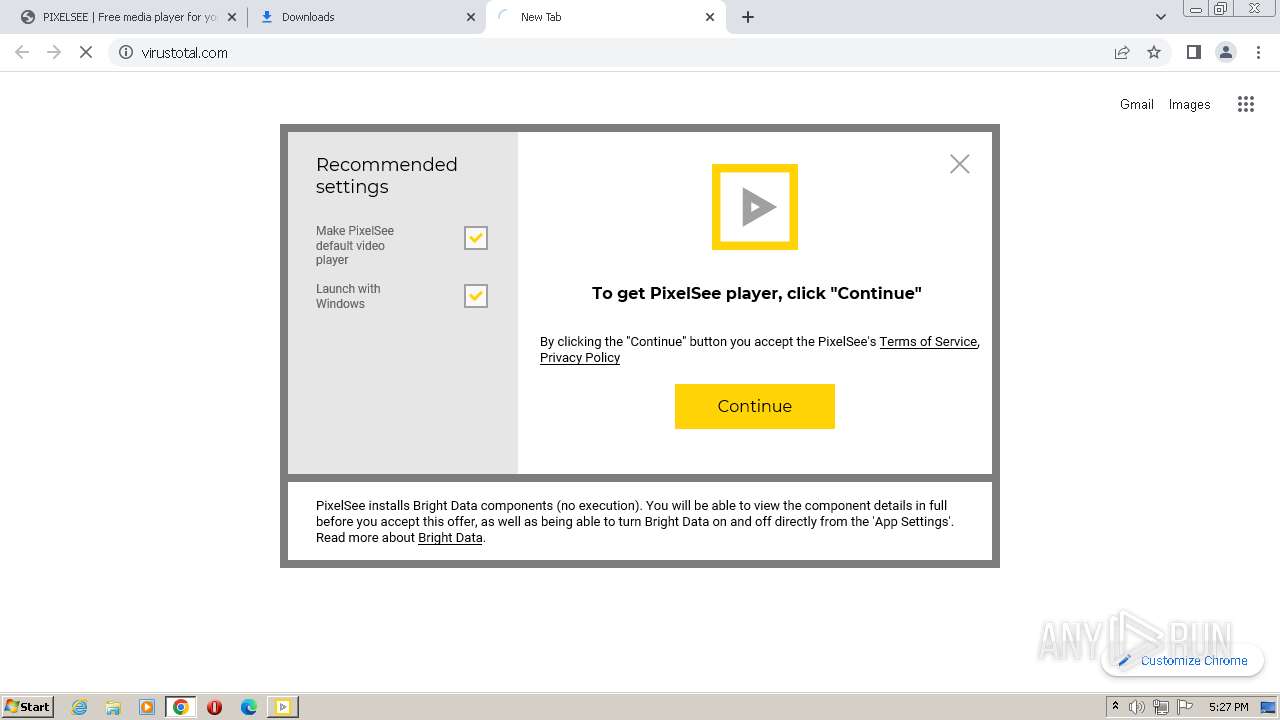This screenshot has height=720, width=1280.
Task: Go back to previous page
Action: pos(22,53)
